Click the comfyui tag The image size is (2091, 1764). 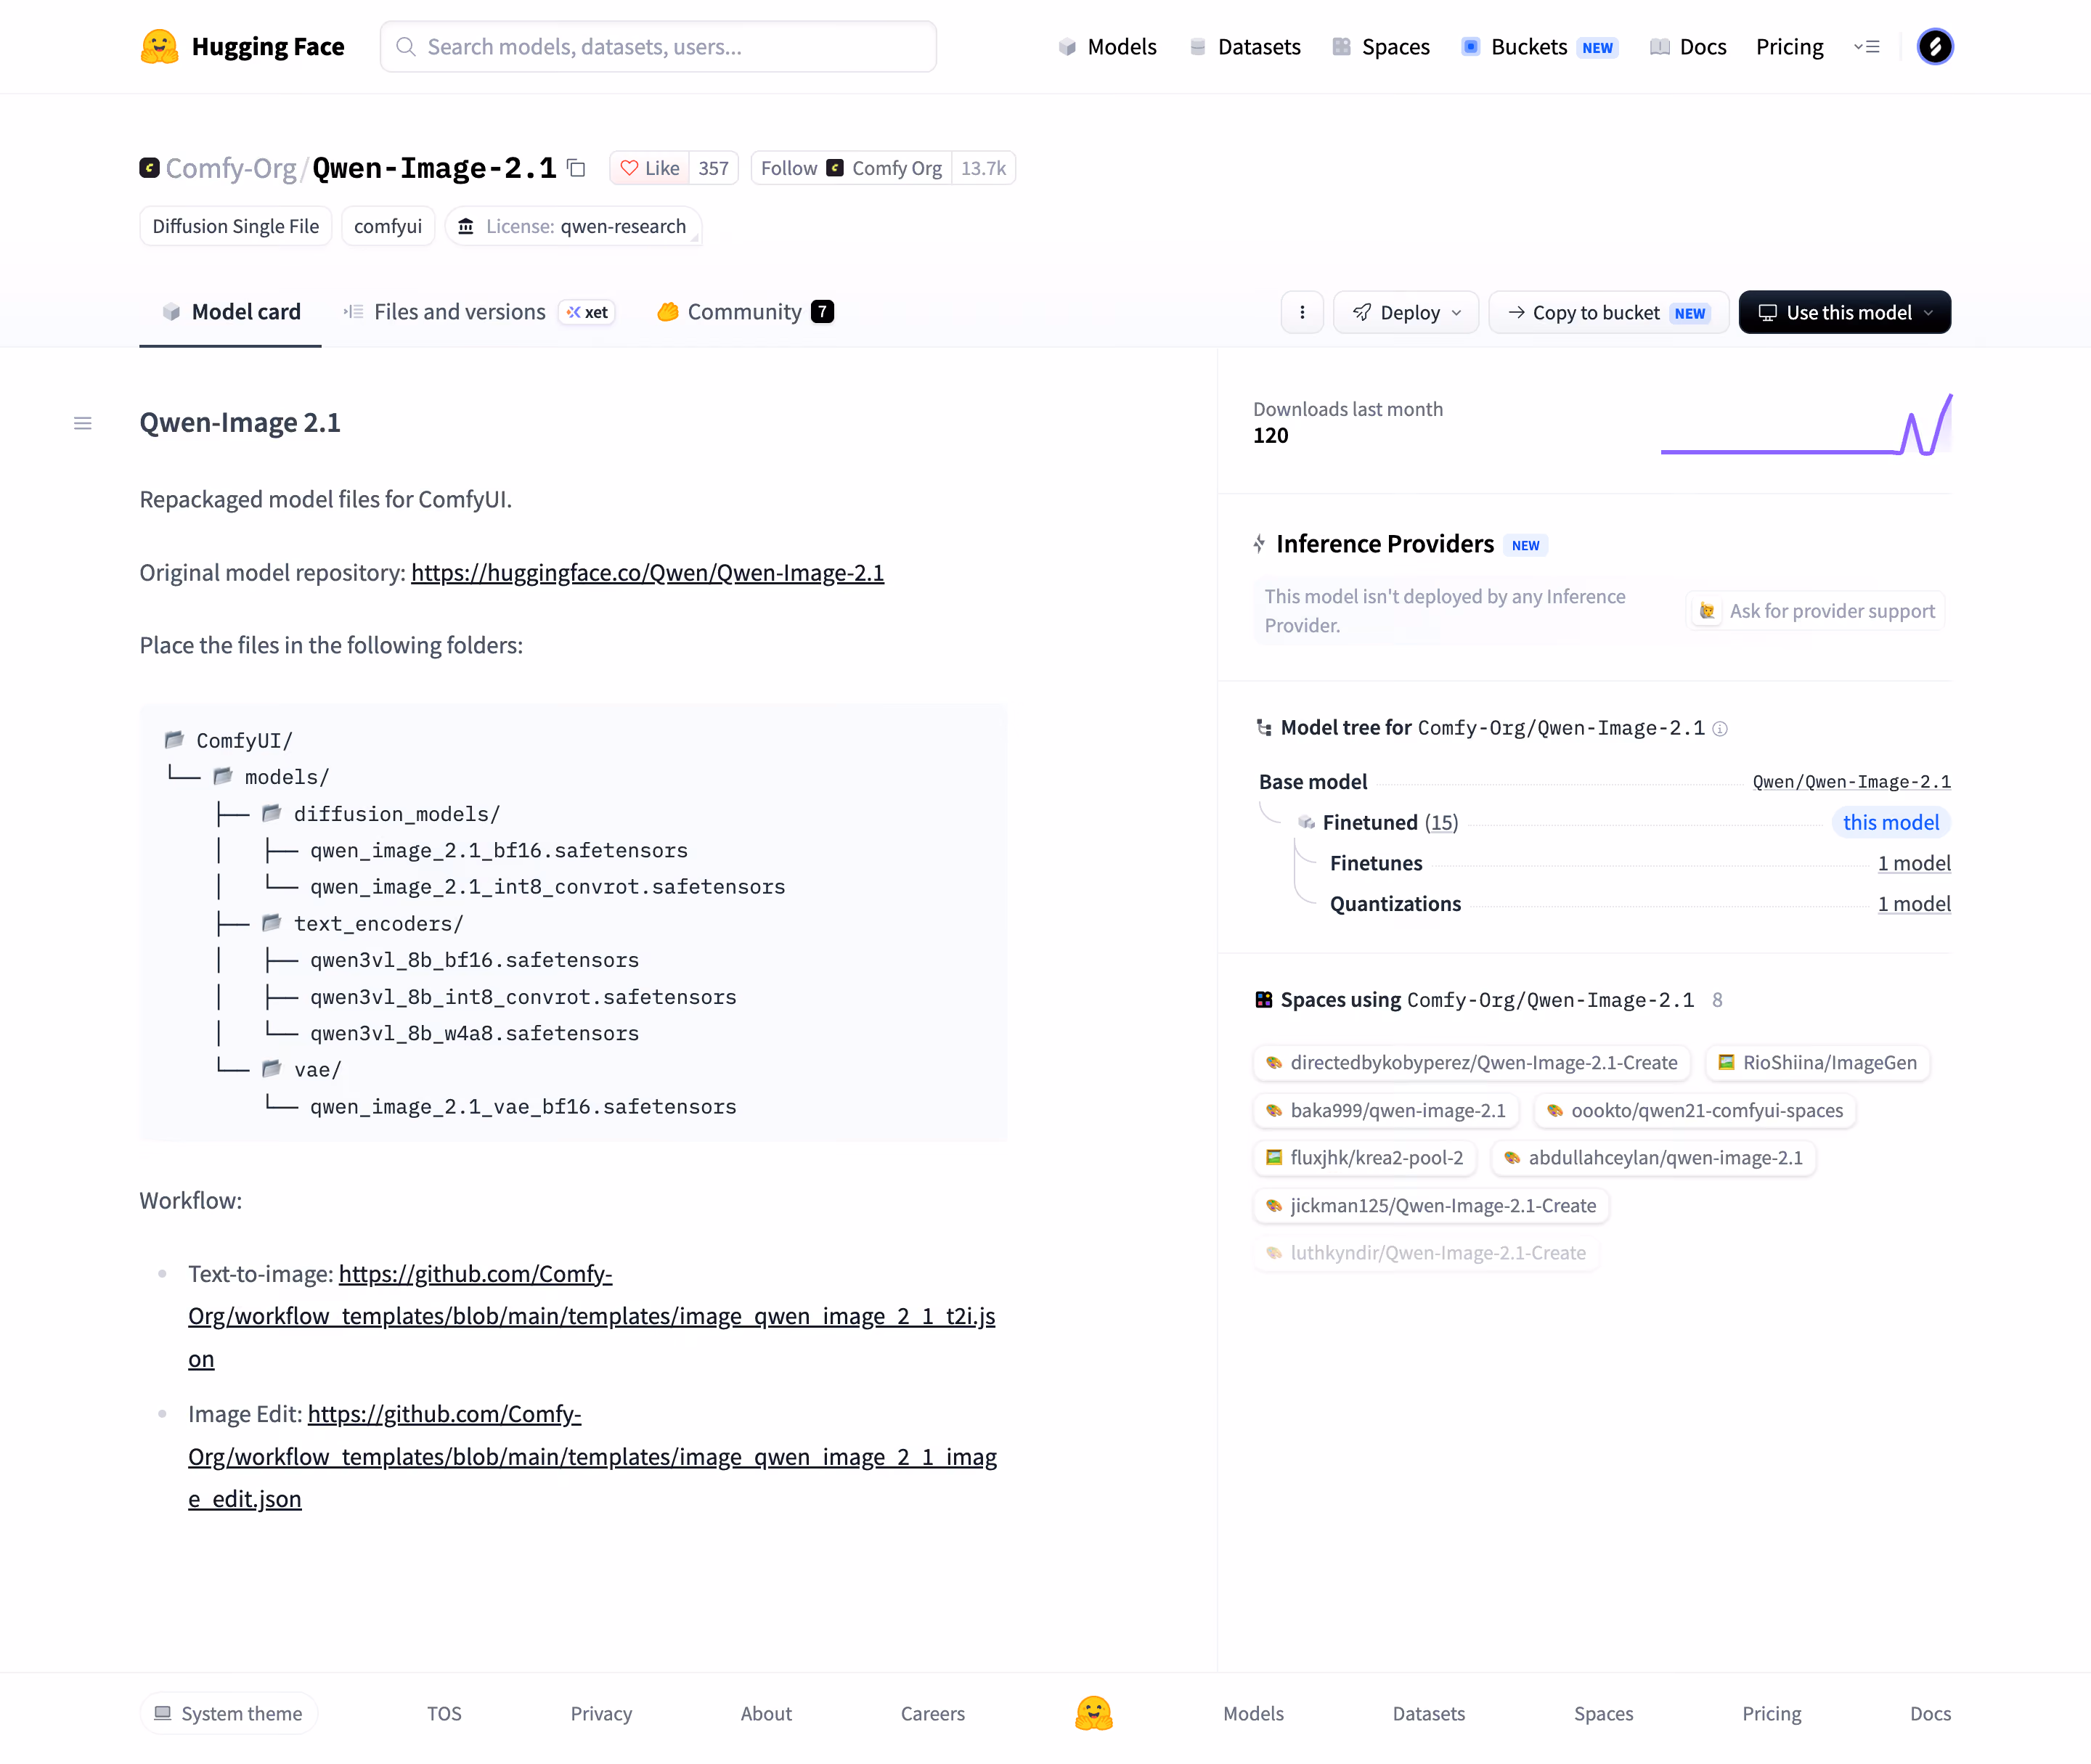point(388,227)
